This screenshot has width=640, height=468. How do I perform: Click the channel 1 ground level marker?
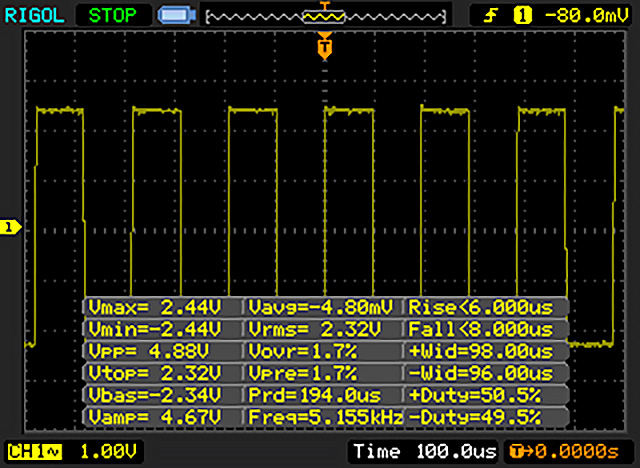pyautogui.click(x=10, y=228)
